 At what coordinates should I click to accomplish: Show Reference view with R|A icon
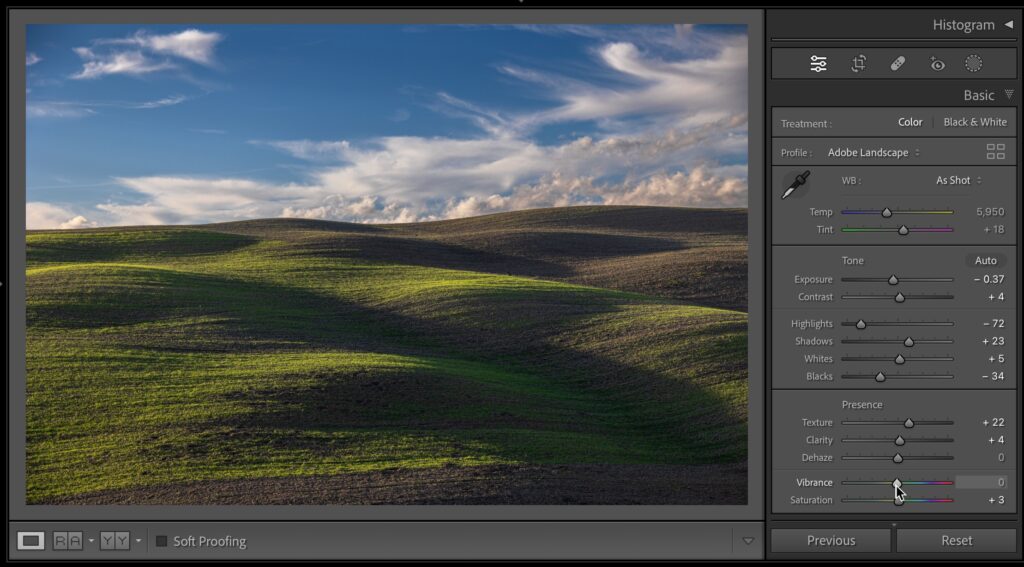point(68,541)
